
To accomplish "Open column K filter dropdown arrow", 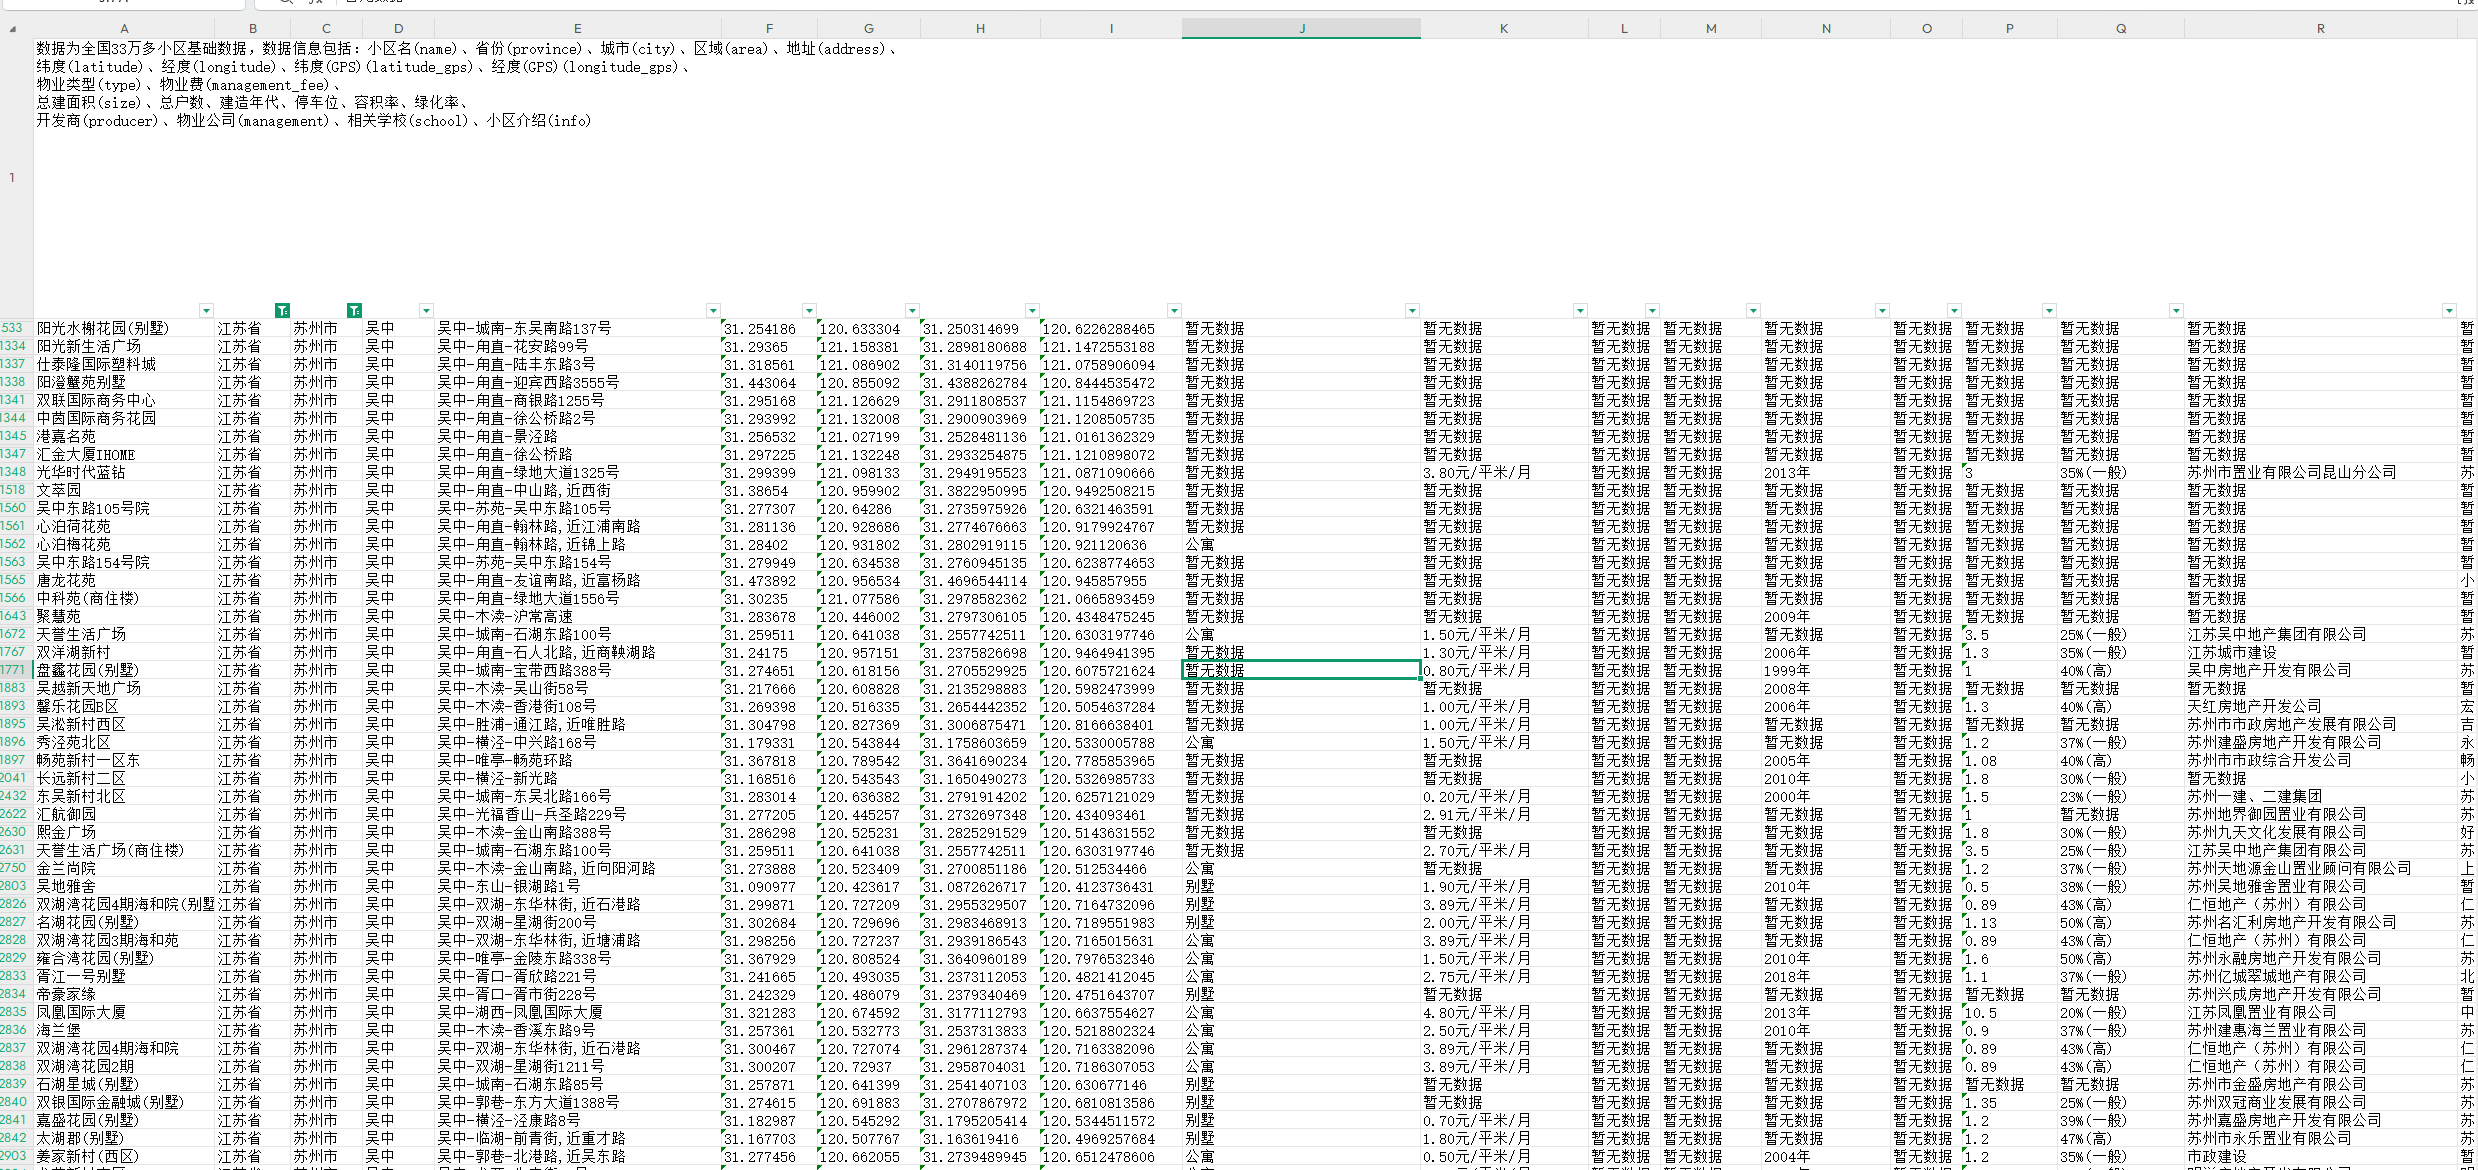I will (x=1580, y=311).
